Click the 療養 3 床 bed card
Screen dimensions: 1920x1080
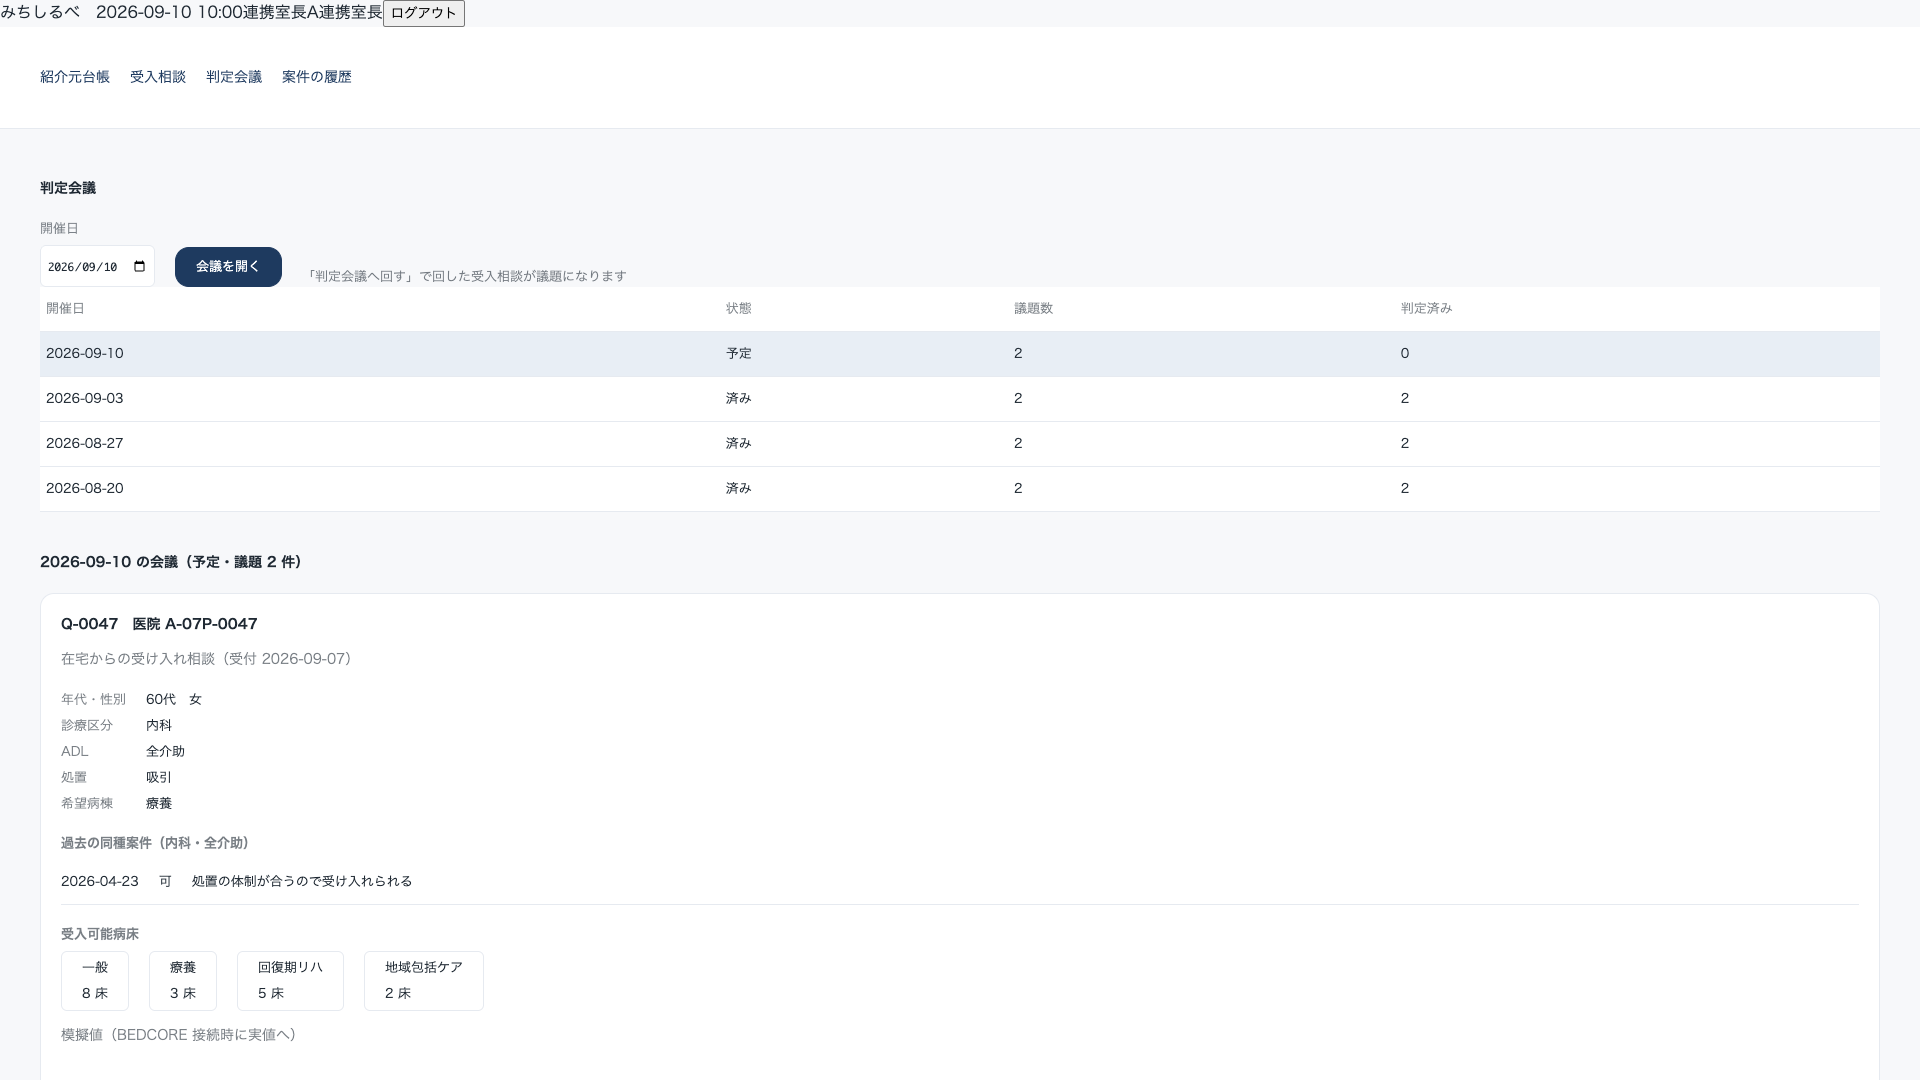[183, 981]
